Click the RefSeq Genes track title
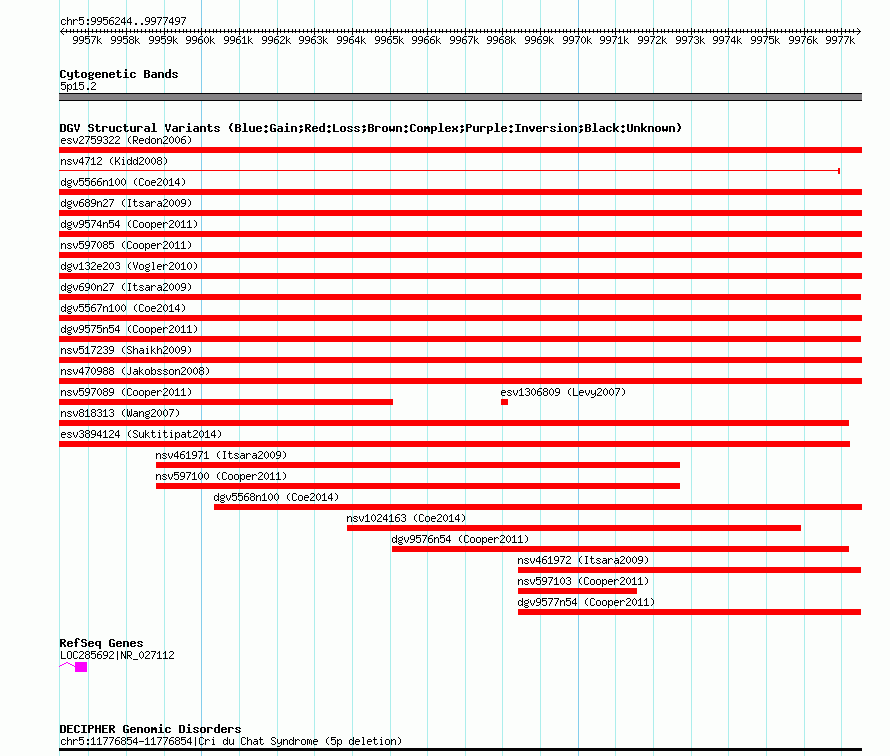The width and height of the screenshot is (890, 756). click(x=101, y=642)
